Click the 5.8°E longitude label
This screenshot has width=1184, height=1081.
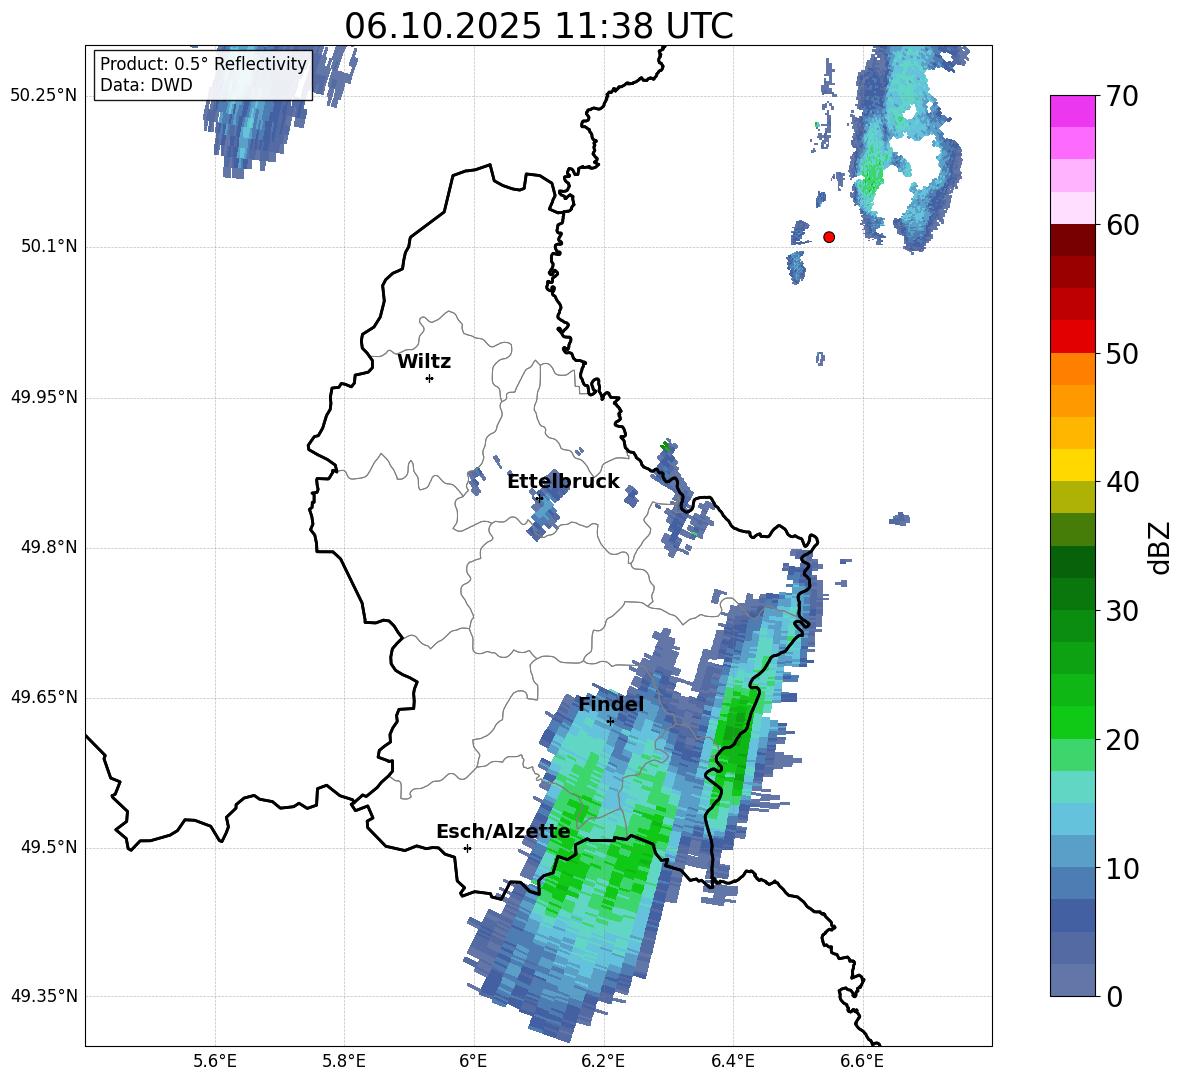[x=344, y=1062]
